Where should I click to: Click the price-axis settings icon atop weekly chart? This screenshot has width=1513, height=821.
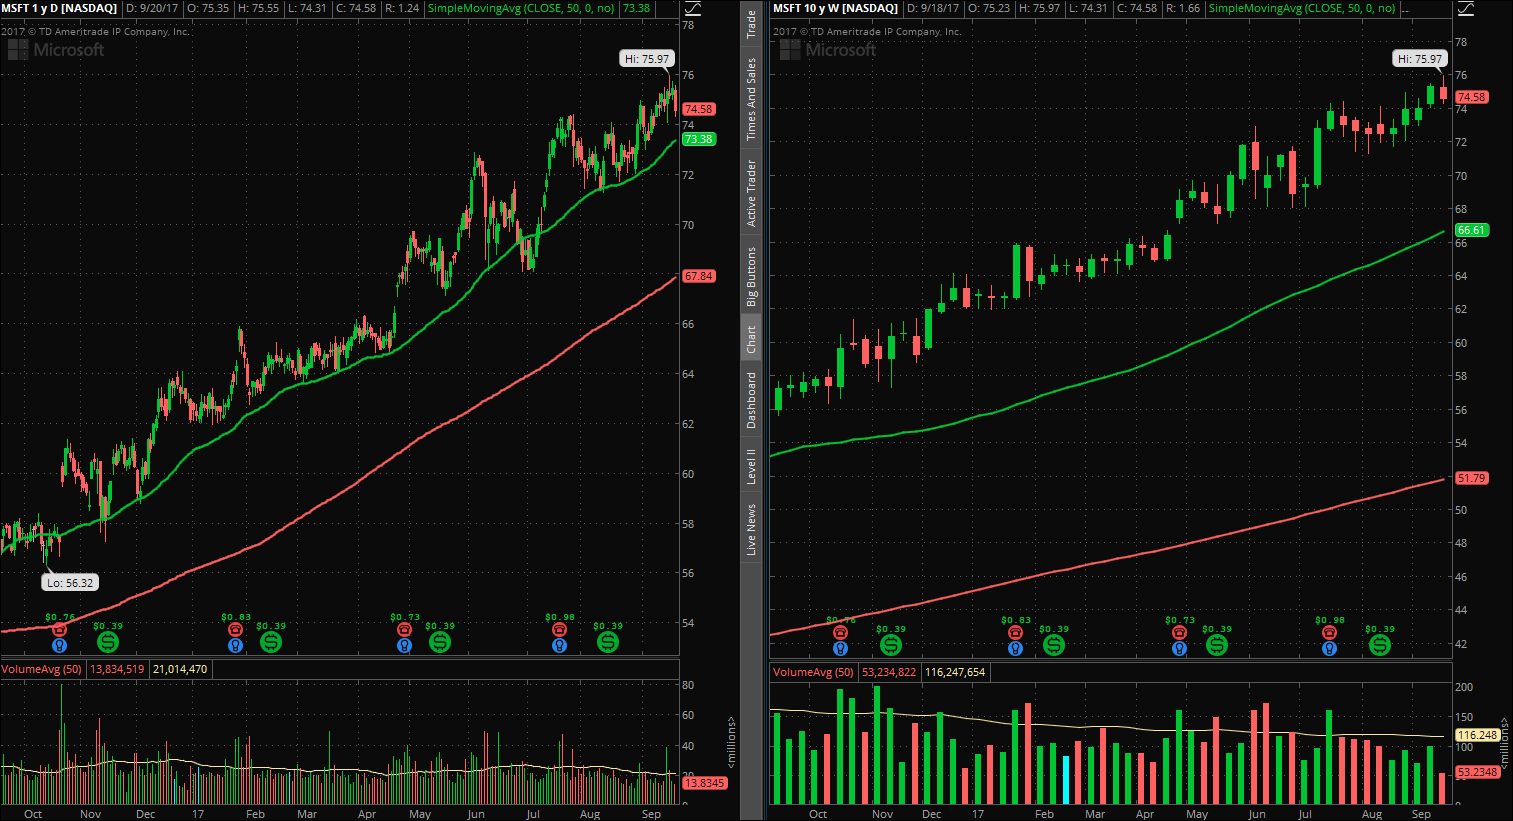[x=1464, y=9]
